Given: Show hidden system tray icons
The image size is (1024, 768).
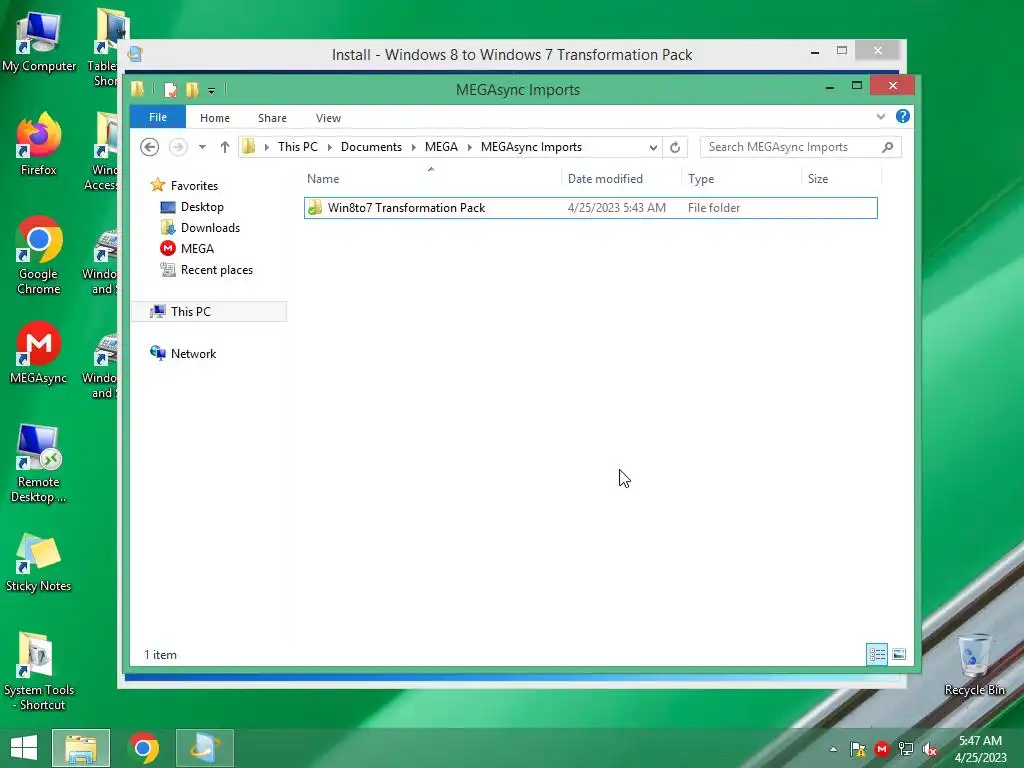Looking at the screenshot, I should tap(833, 749).
